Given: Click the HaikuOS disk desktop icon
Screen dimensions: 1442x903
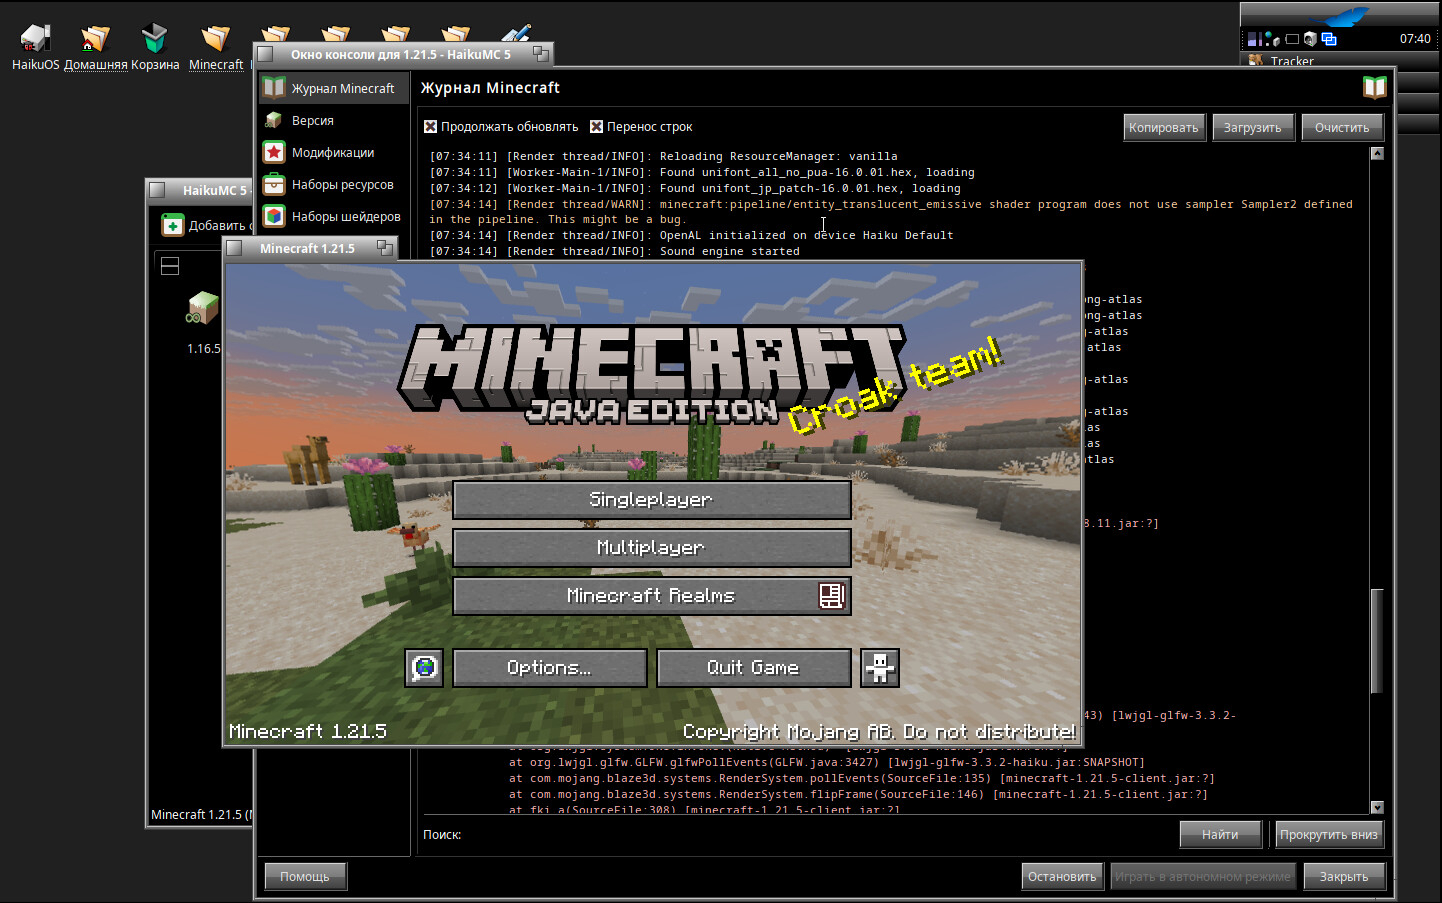Looking at the screenshot, I should 35,40.
